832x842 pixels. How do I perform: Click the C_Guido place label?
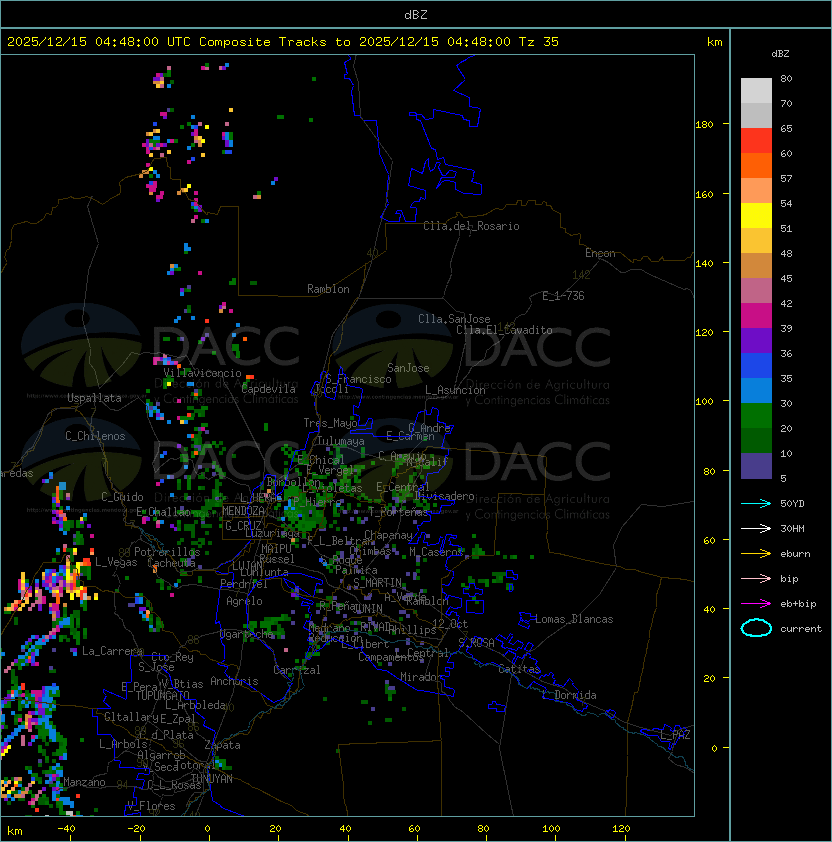pyautogui.click(x=122, y=497)
